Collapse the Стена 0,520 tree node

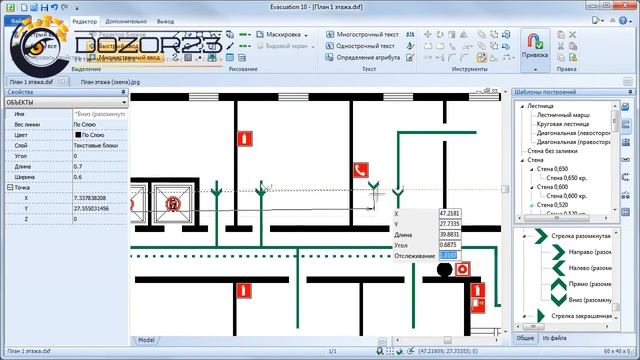[x=532, y=205]
